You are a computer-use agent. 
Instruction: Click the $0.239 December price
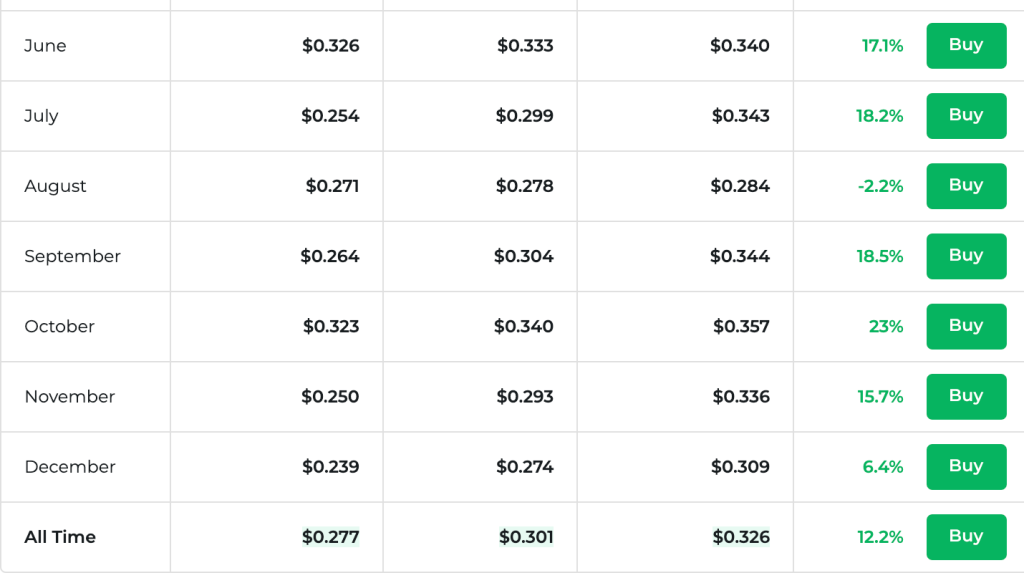[x=330, y=467]
